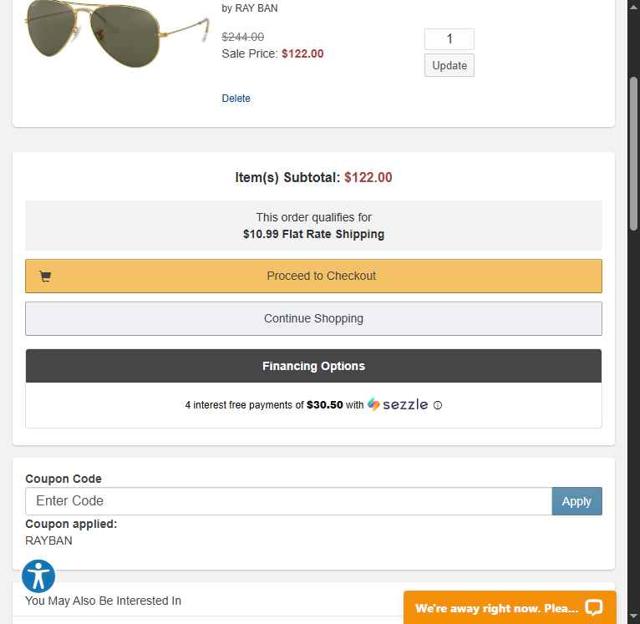Click the "by RAY BAN" brand text
The width and height of the screenshot is (640, 624).
(x=250, y=8)
